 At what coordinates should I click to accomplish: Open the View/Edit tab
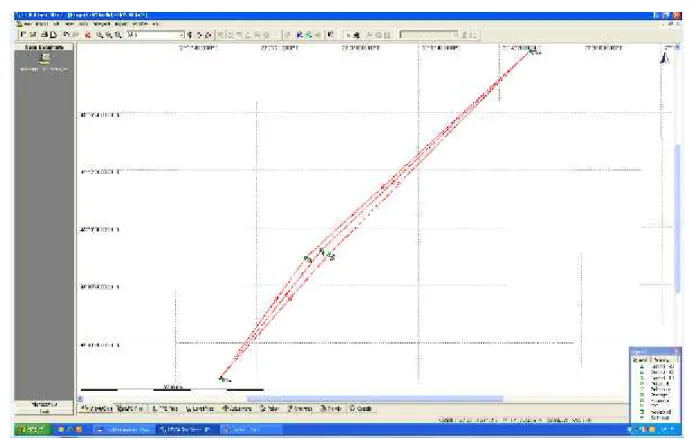(97, 409)
